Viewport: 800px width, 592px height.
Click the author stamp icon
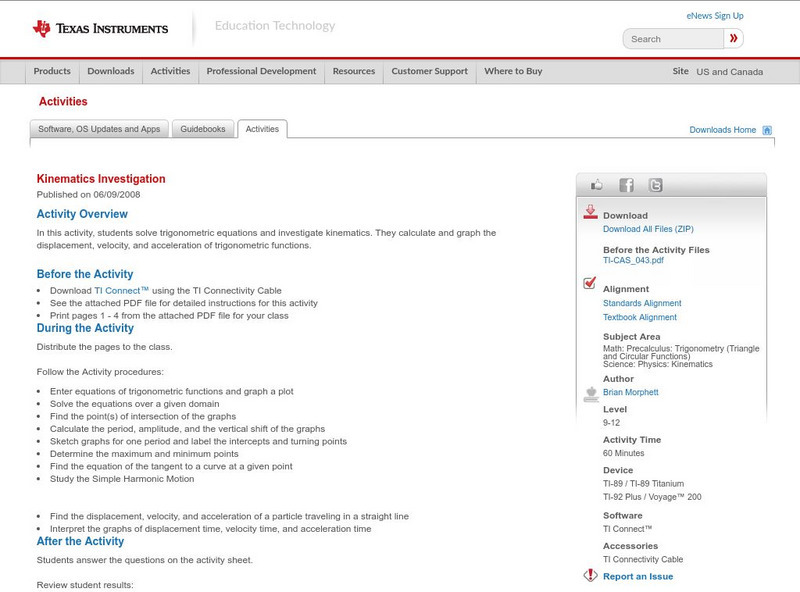(x=591, y=394)
